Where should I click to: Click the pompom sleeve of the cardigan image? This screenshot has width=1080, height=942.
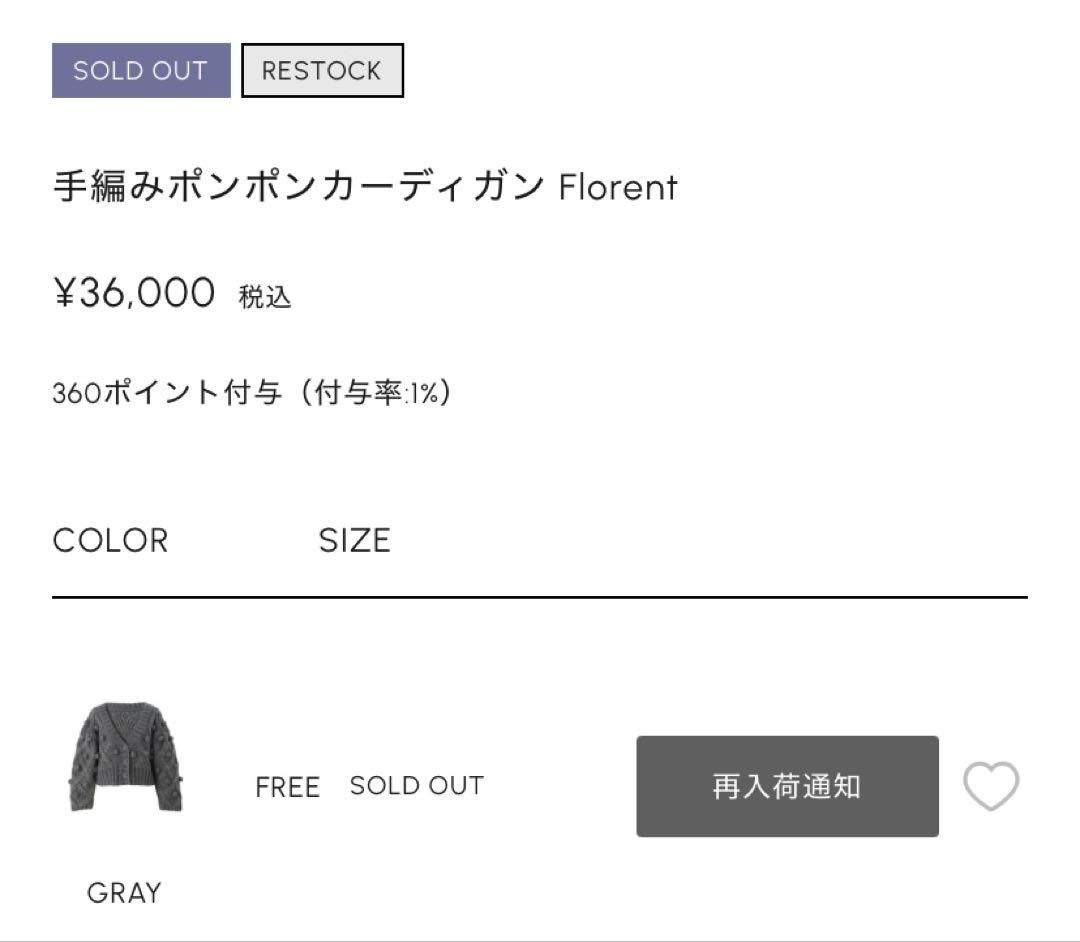(x=170, y=775)
